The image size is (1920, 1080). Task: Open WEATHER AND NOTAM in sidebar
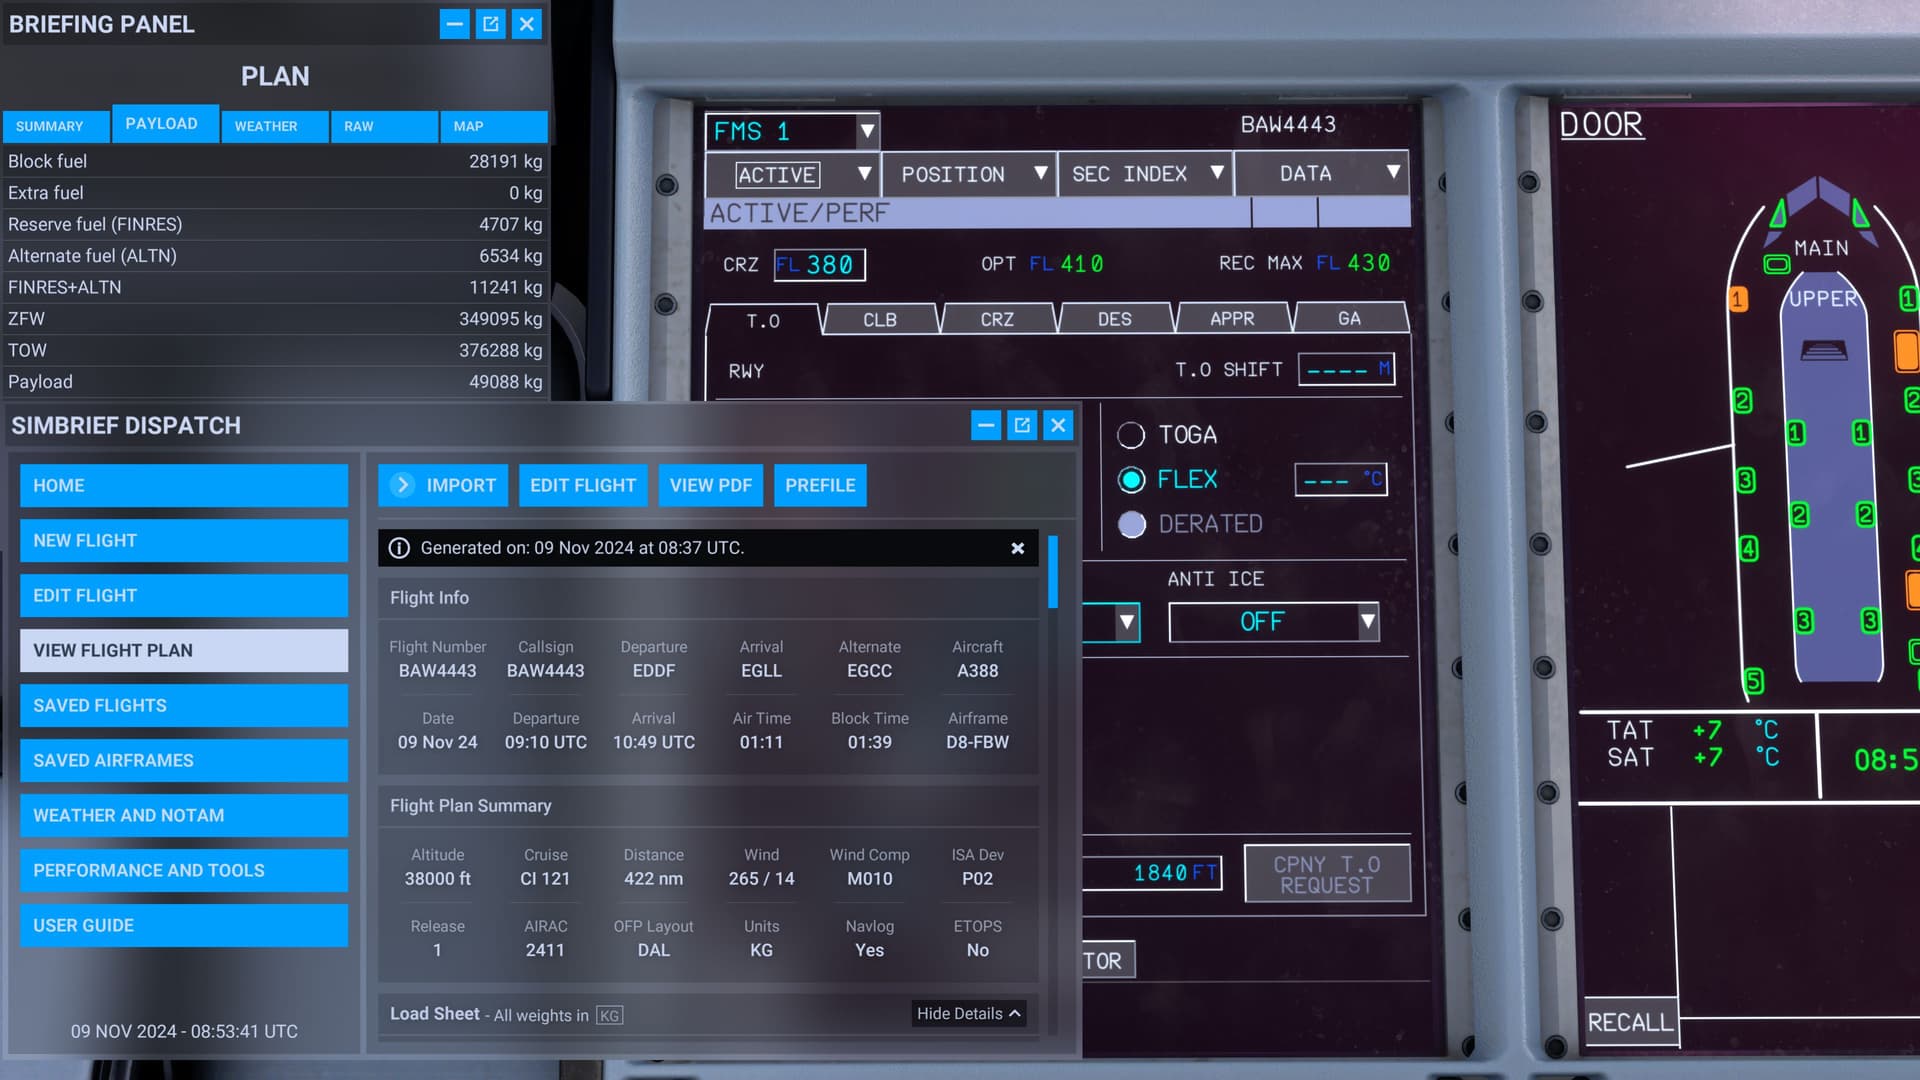(184, 815)
